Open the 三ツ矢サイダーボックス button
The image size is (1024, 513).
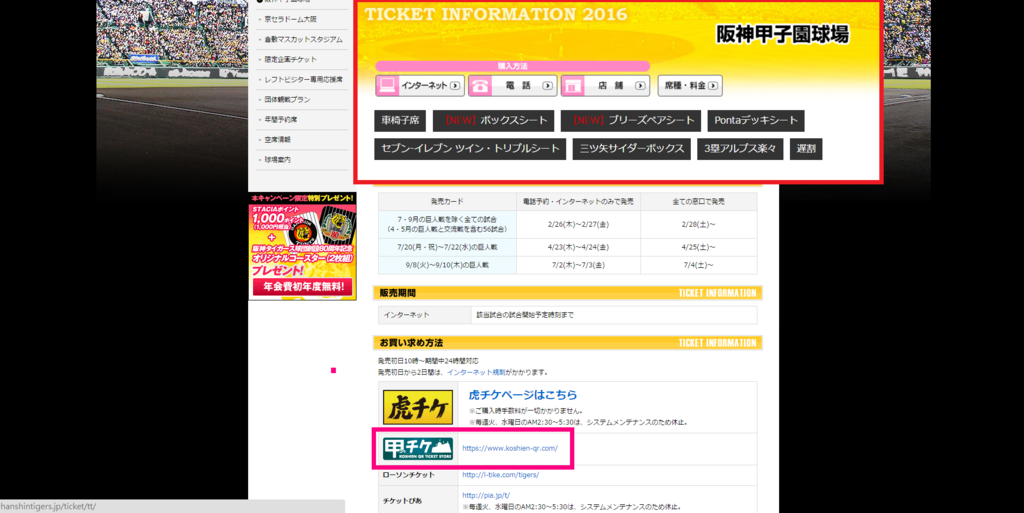(x=632, y=149)
